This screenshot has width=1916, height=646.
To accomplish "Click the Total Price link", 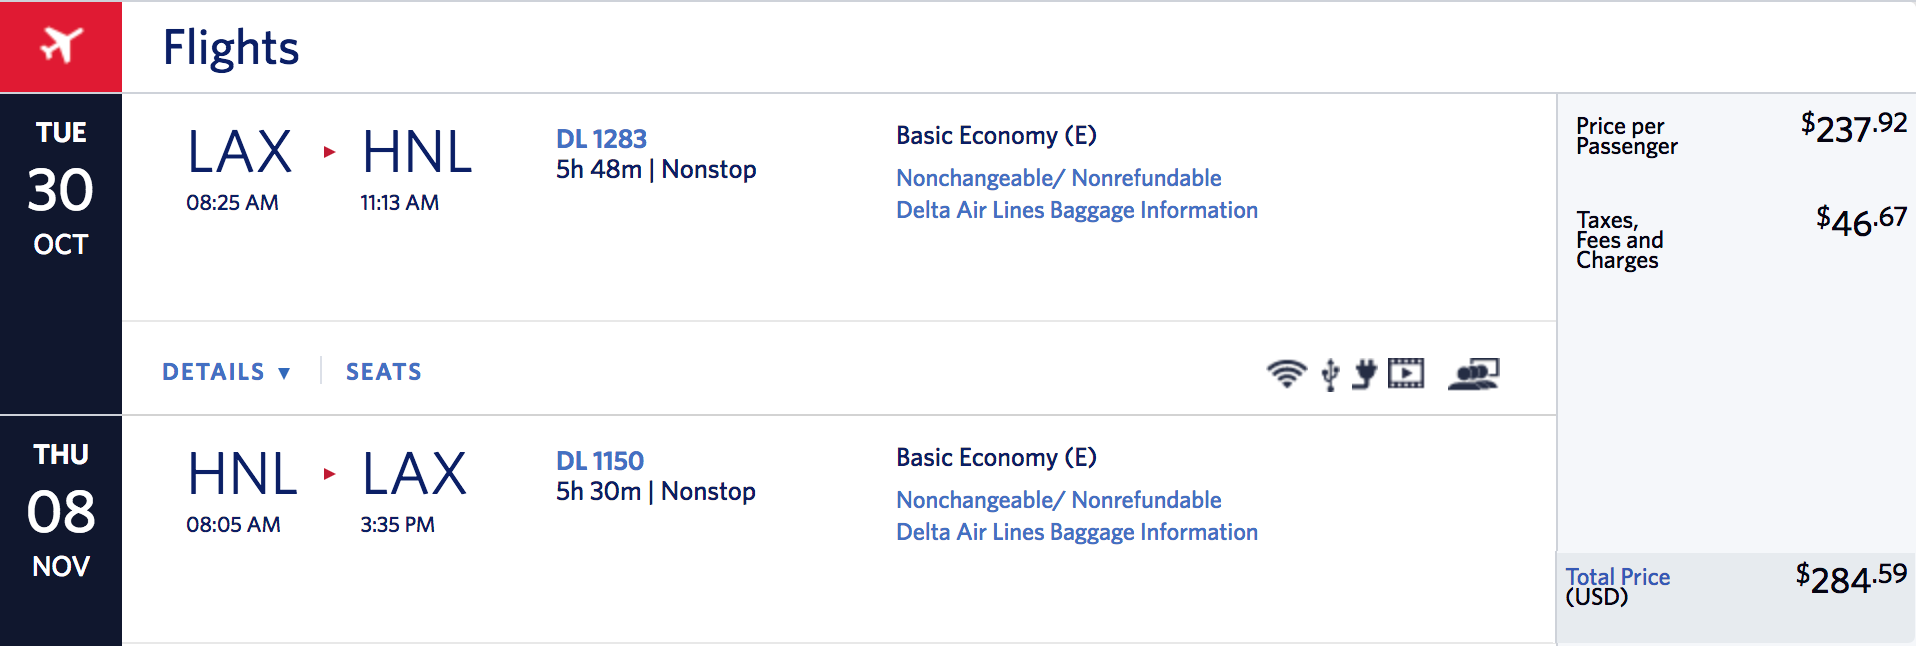I will (x=1617, y=577).
